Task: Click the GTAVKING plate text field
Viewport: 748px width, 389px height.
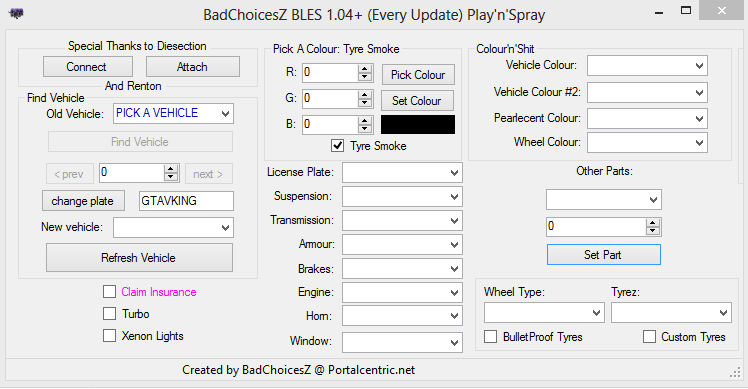Action: [186, 201]
